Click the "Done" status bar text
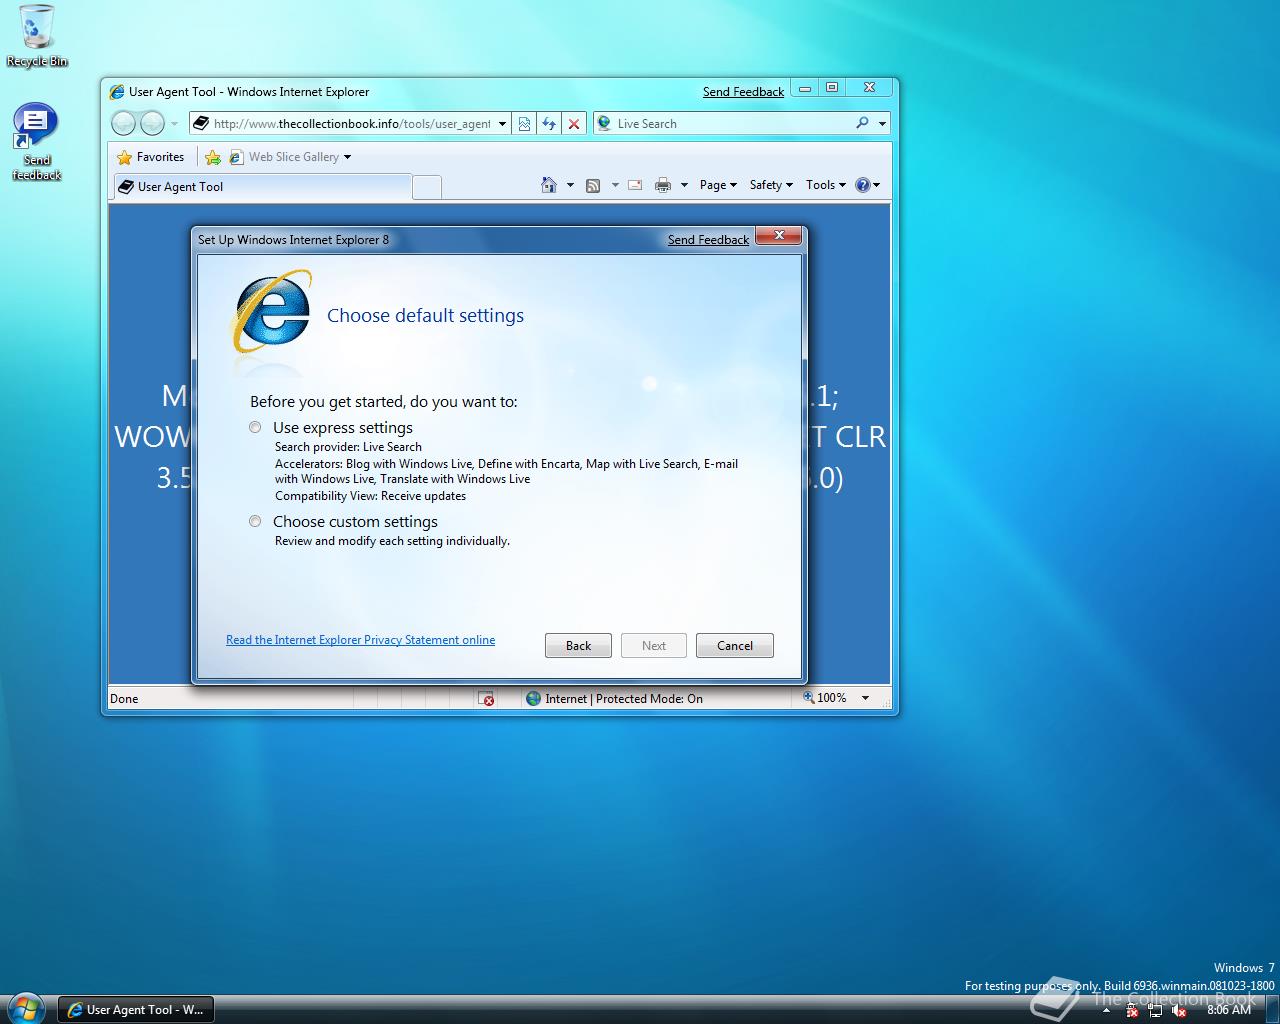Image resolution: width=1280 pixels, height=1024 pixels. [124, 699]
